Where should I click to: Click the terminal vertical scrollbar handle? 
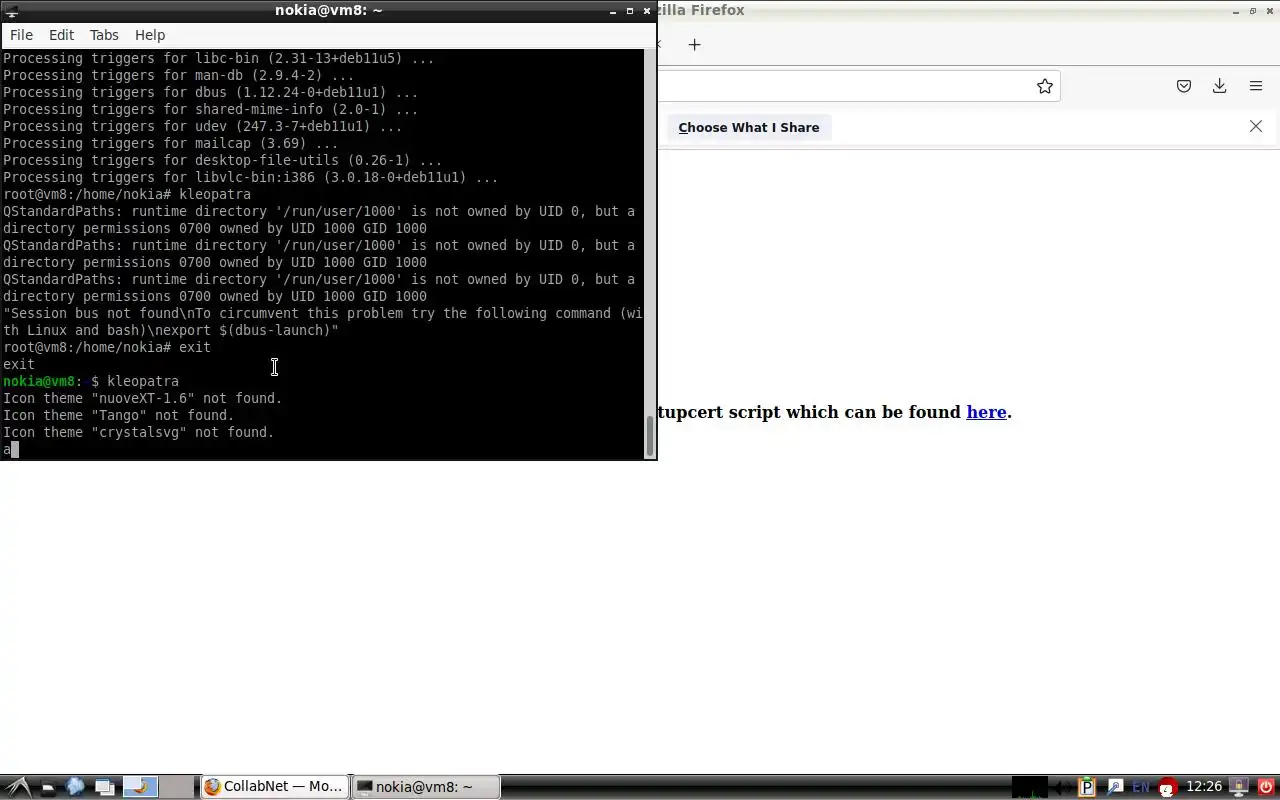point(650,435)
